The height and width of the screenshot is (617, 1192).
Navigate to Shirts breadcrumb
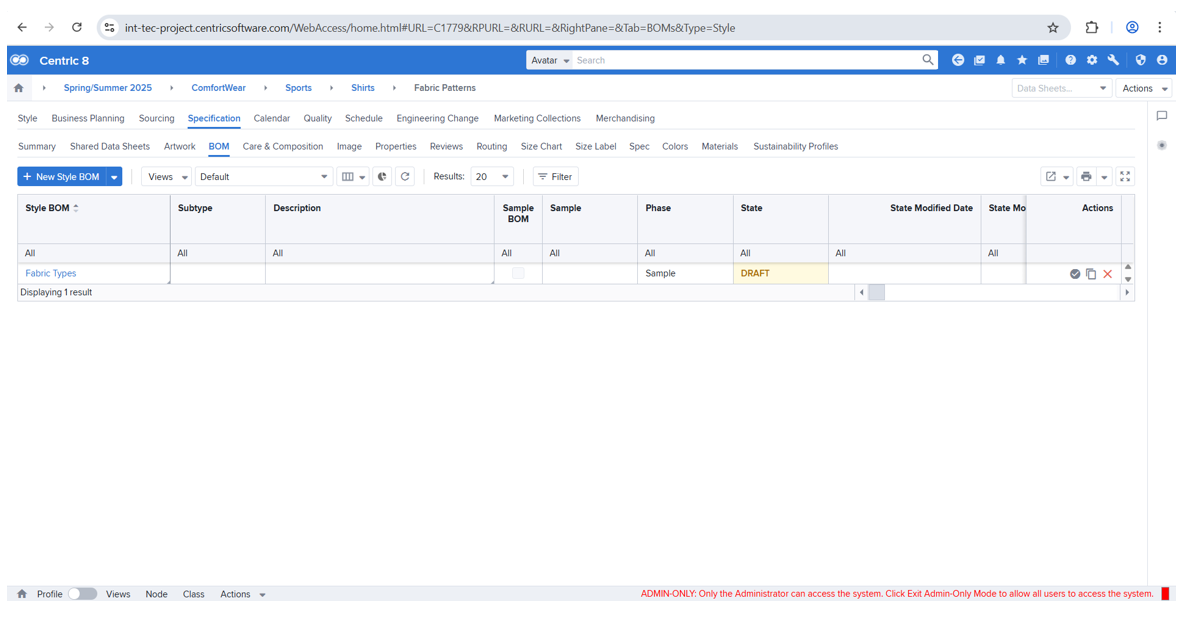tap(363, 88)
